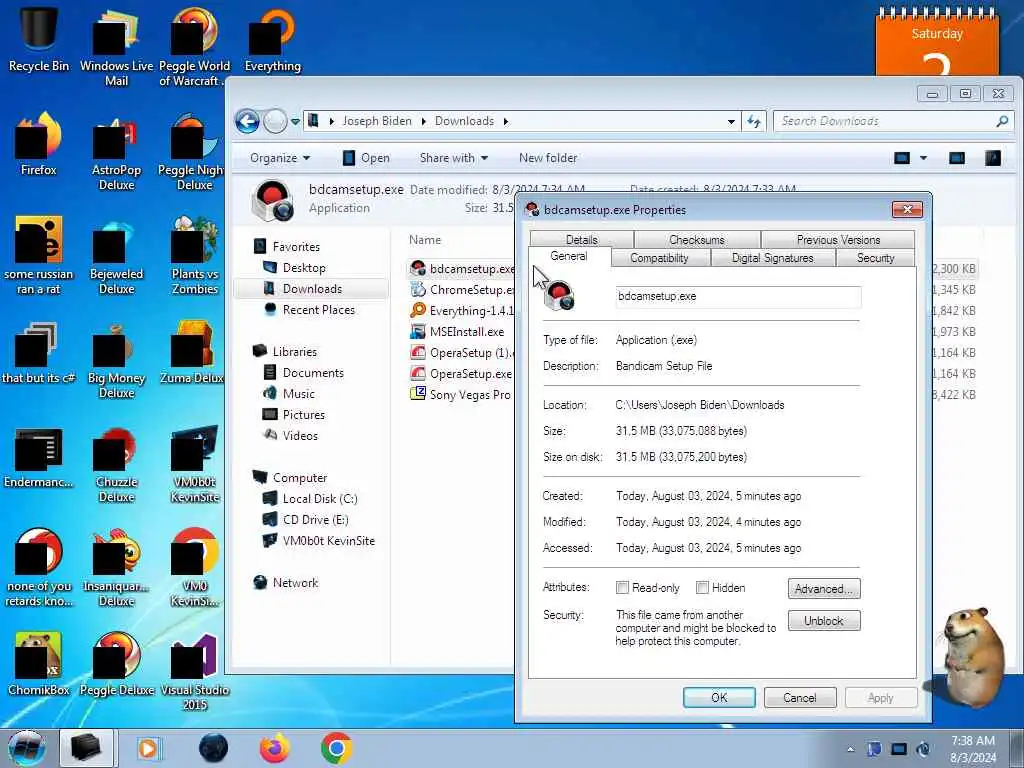Screen dimensions: 1024x768
Task: Launch Firefox from the desktop icon
Action: tap(39, 144)
